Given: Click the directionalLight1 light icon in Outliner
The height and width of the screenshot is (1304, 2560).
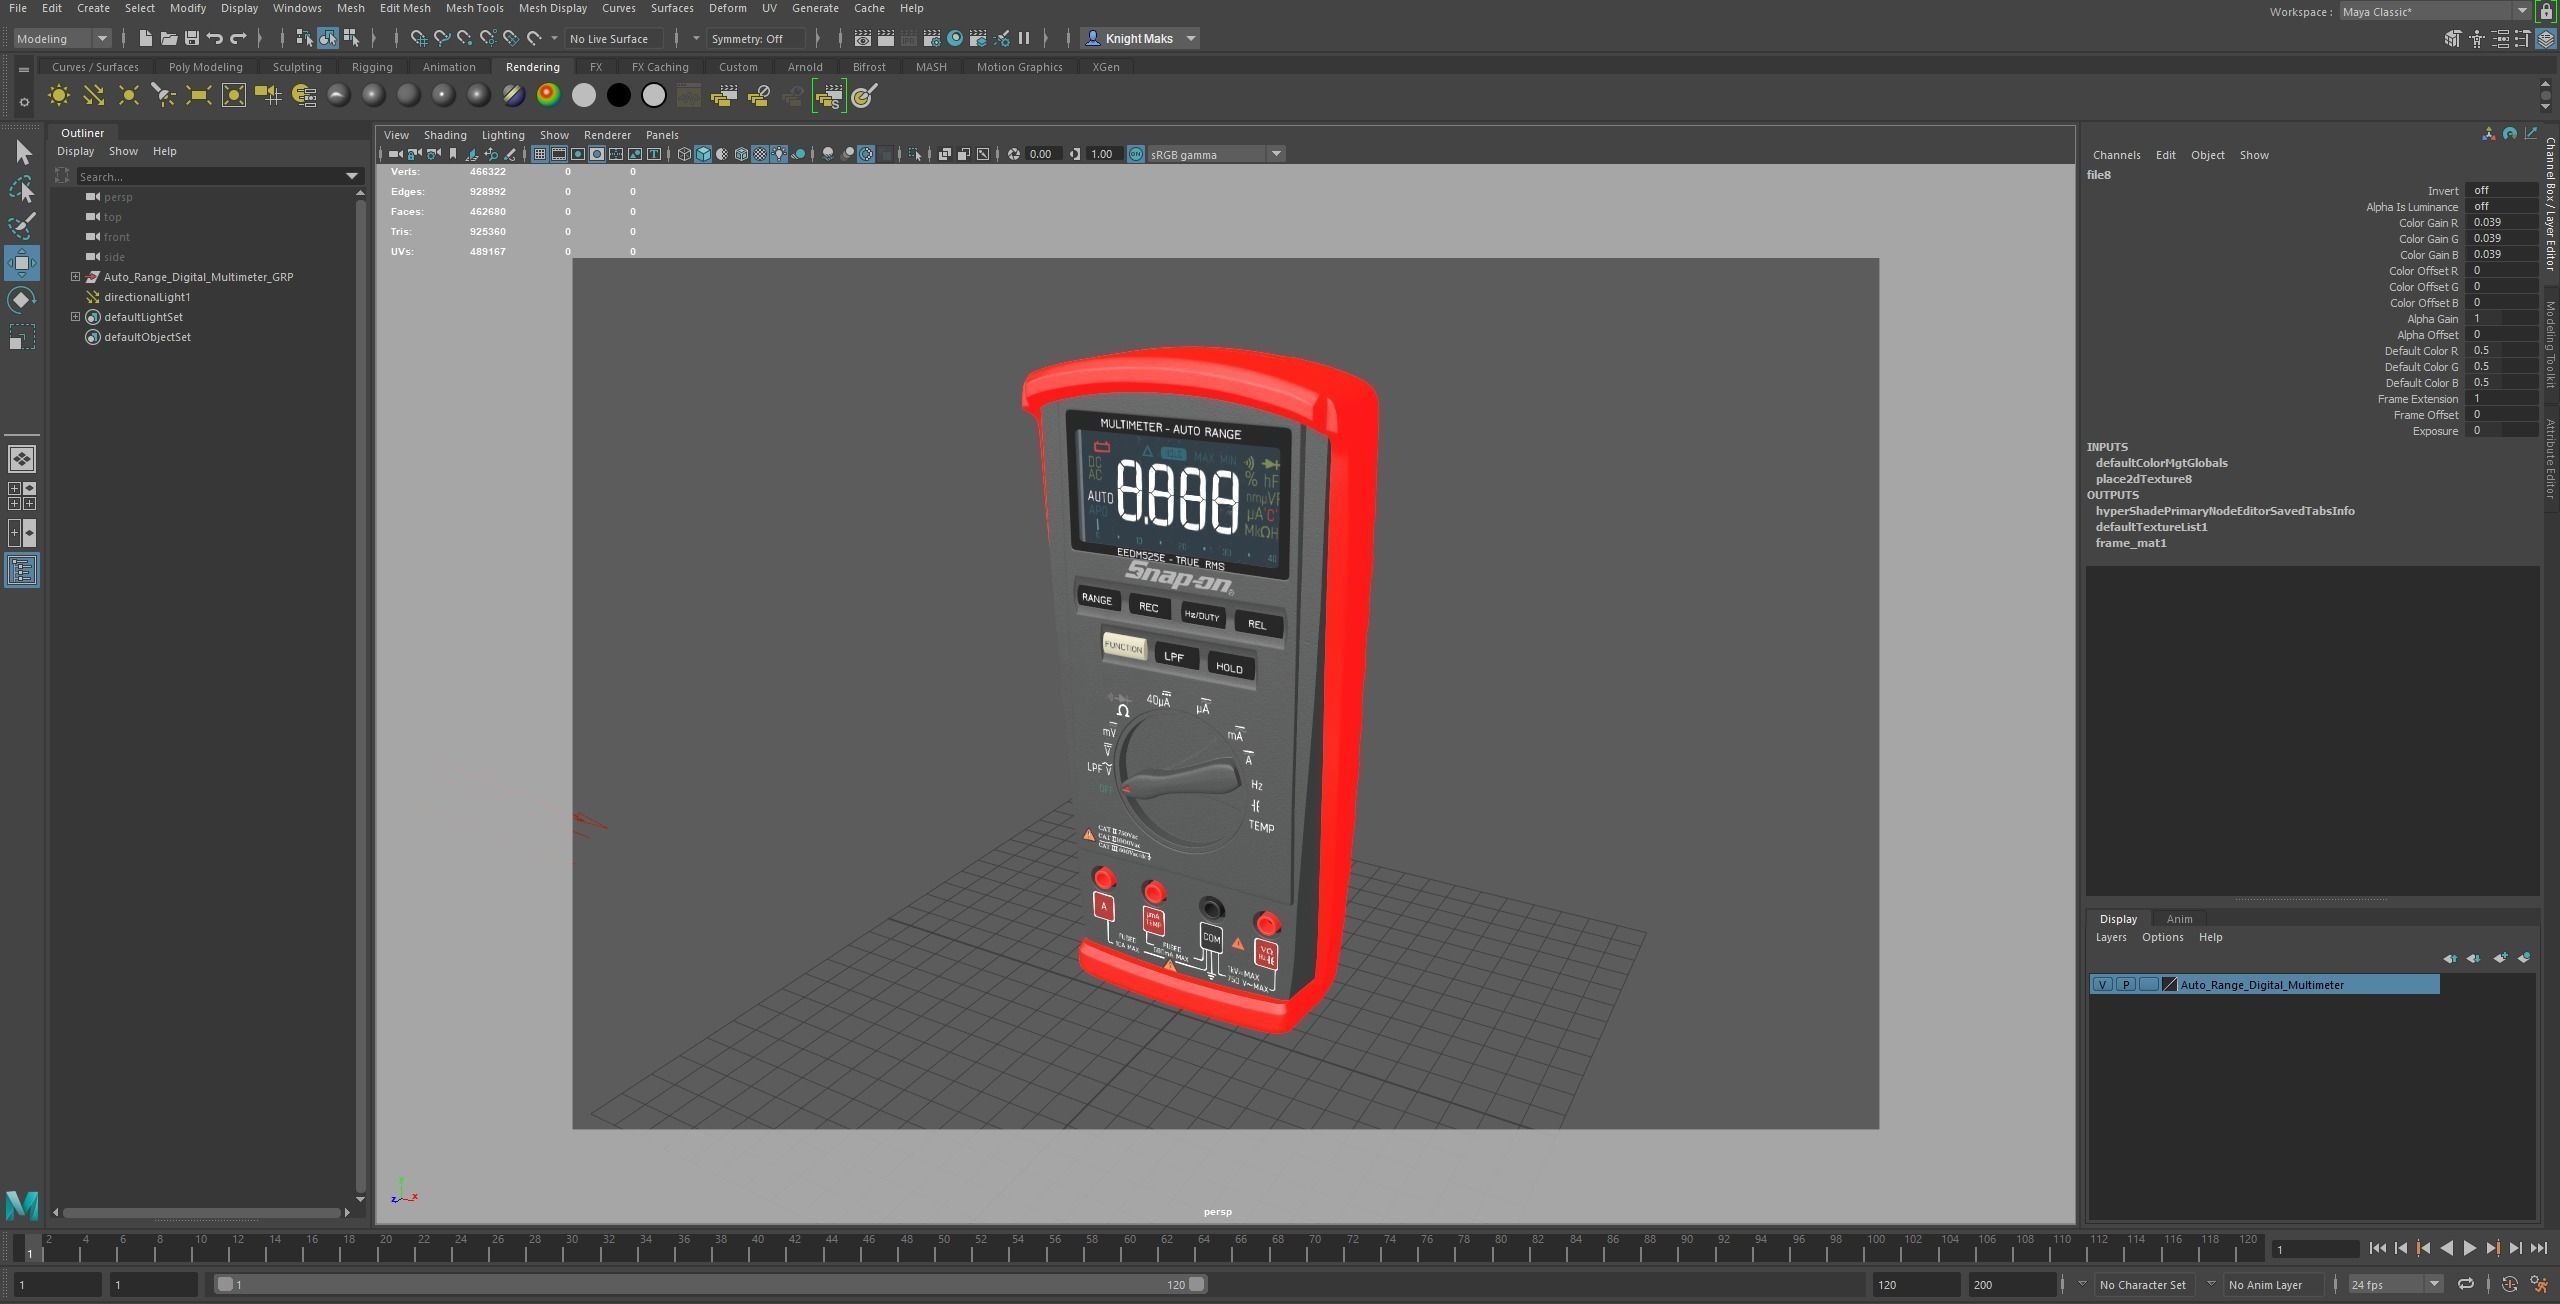Looking at the screenshot, I should [93, 297].
